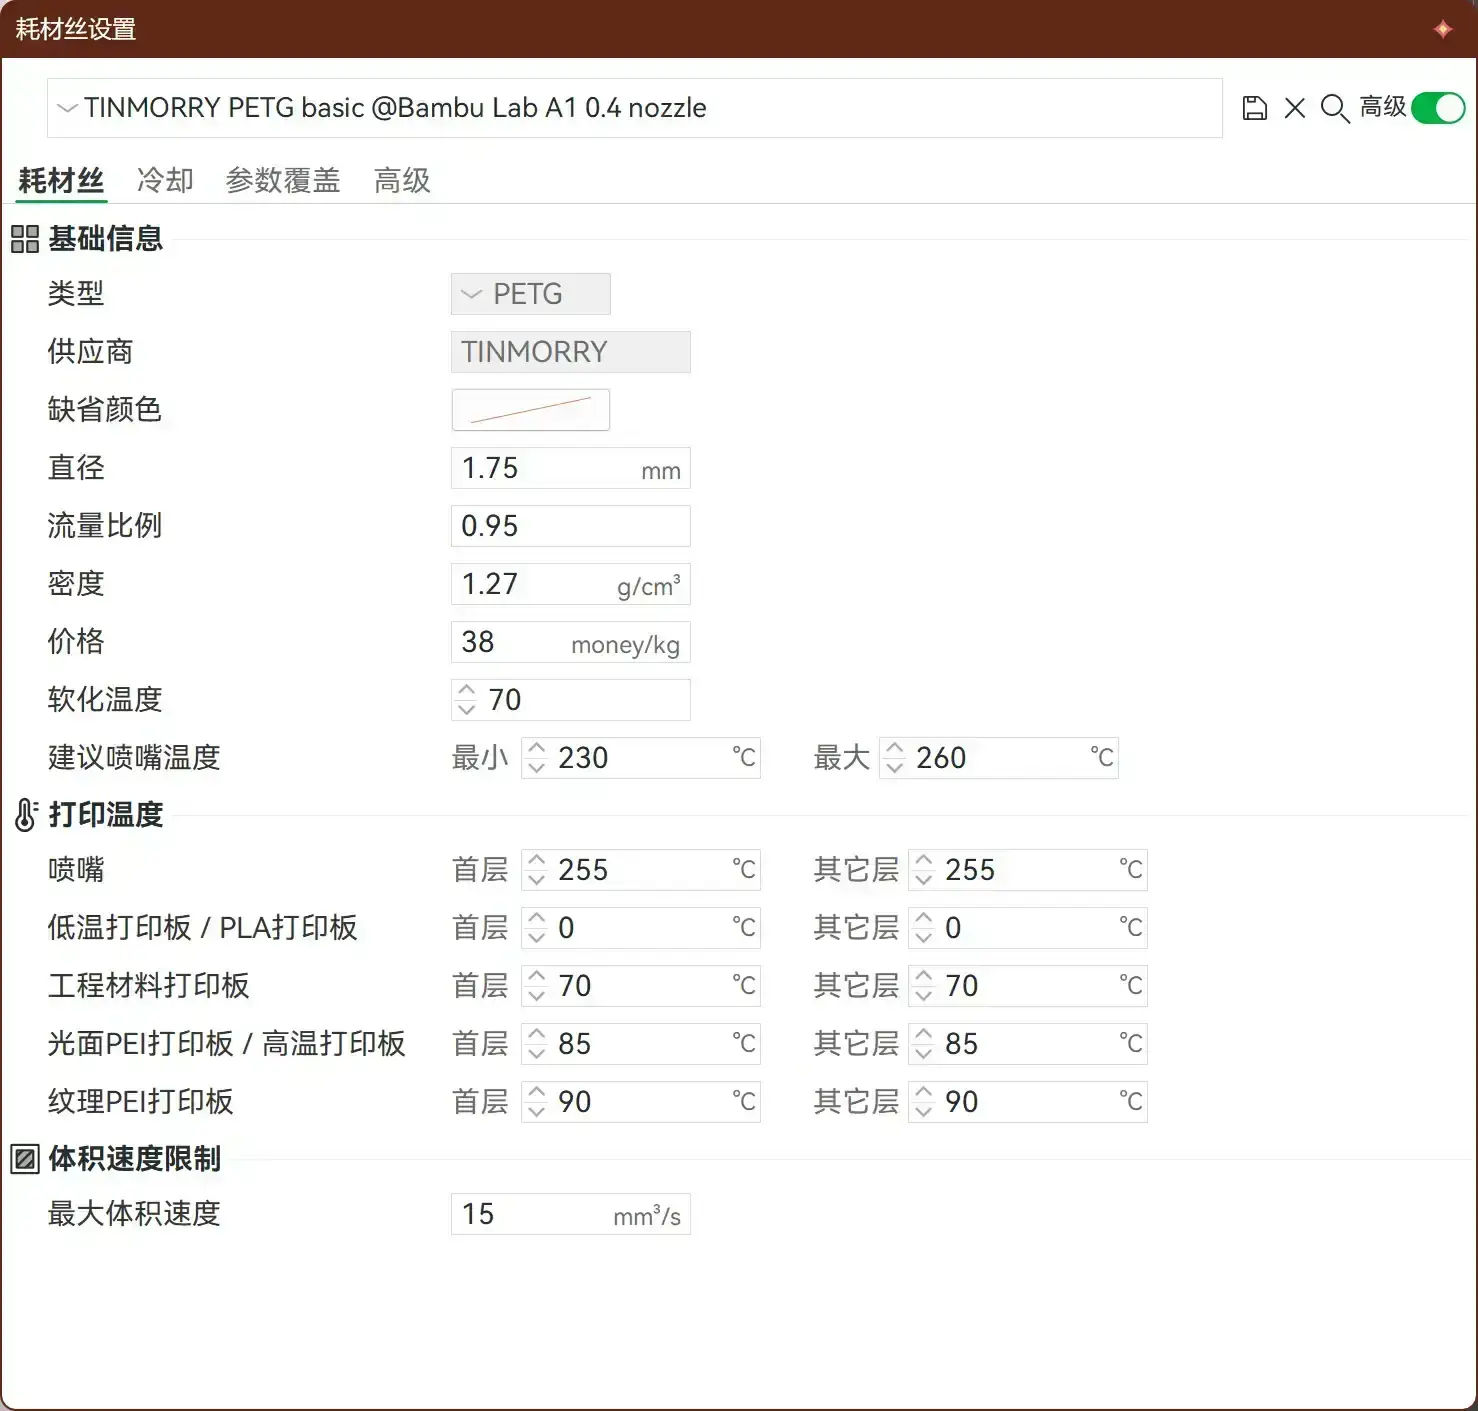This screenshot has width=1478, height=1411.
Task: Open the filament preset dropdown
Action: pos(634,108)
